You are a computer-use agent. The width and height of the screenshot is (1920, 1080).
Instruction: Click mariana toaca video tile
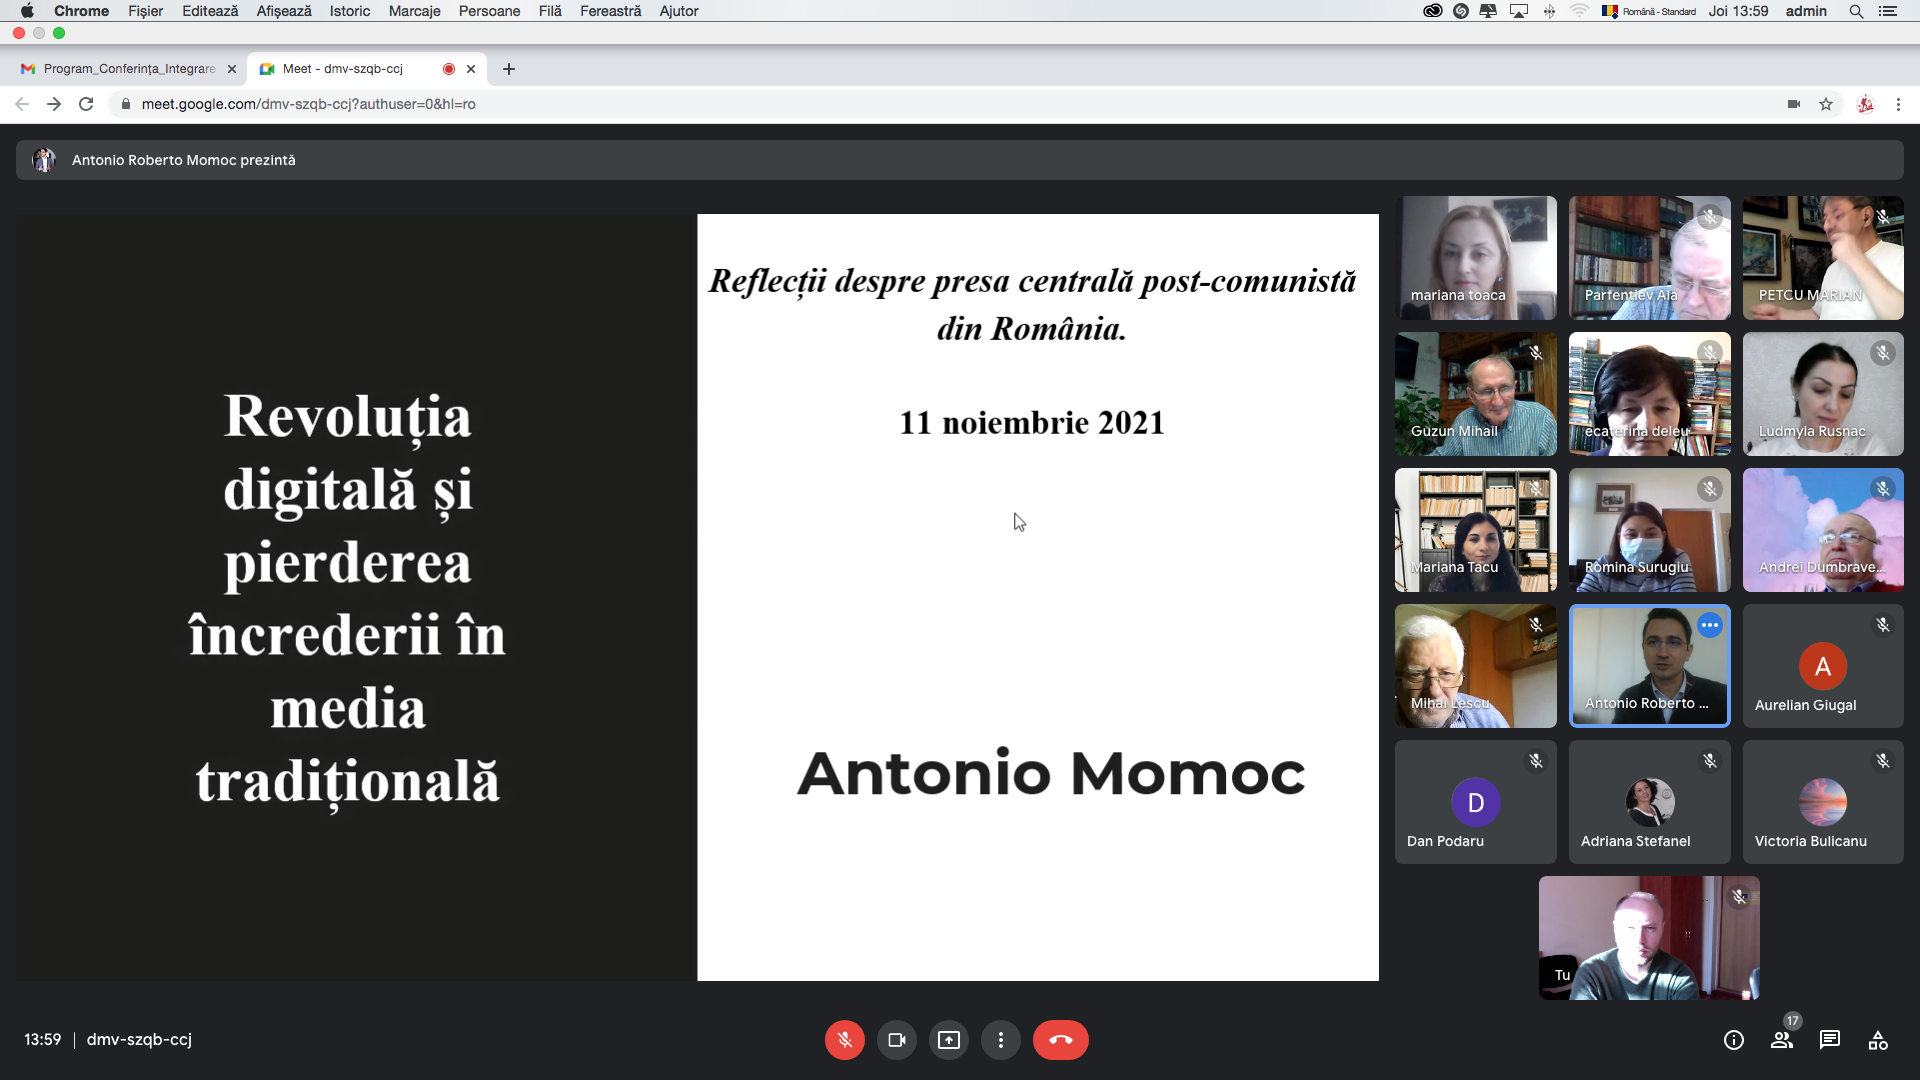coord(1475,258)
